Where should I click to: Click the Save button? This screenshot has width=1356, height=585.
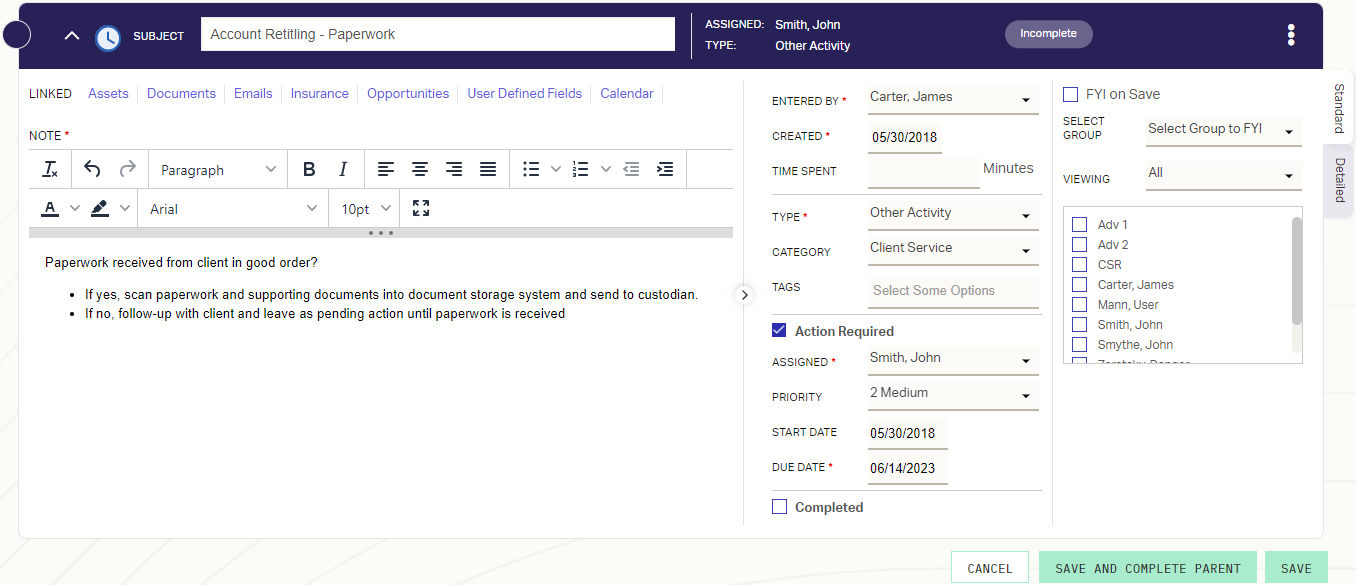[x=1296, y=568]
